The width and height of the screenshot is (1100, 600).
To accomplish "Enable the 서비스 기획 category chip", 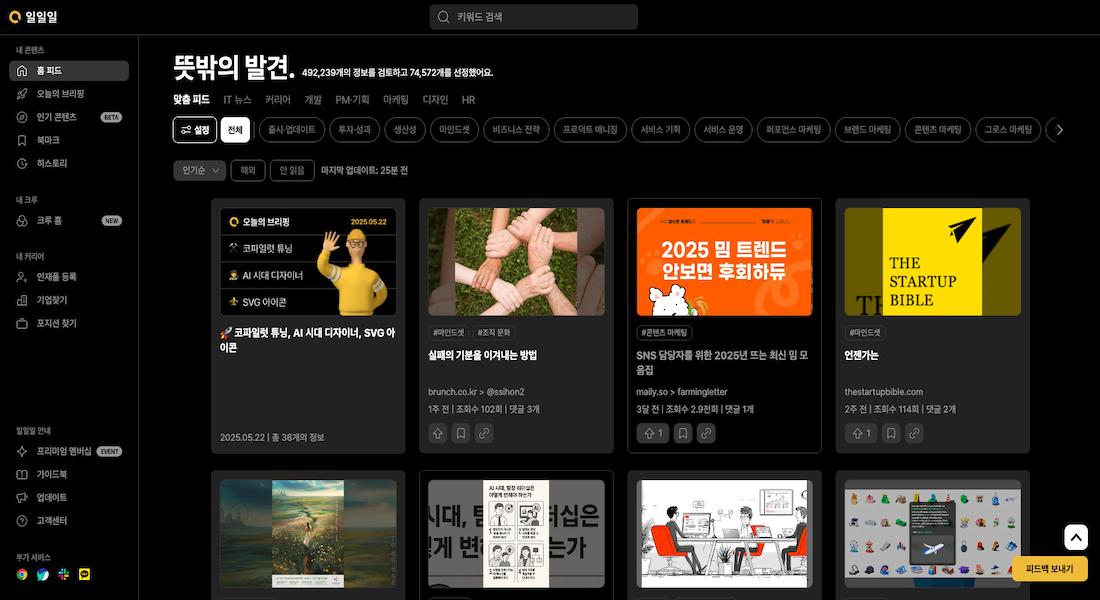I will point(660,130).
